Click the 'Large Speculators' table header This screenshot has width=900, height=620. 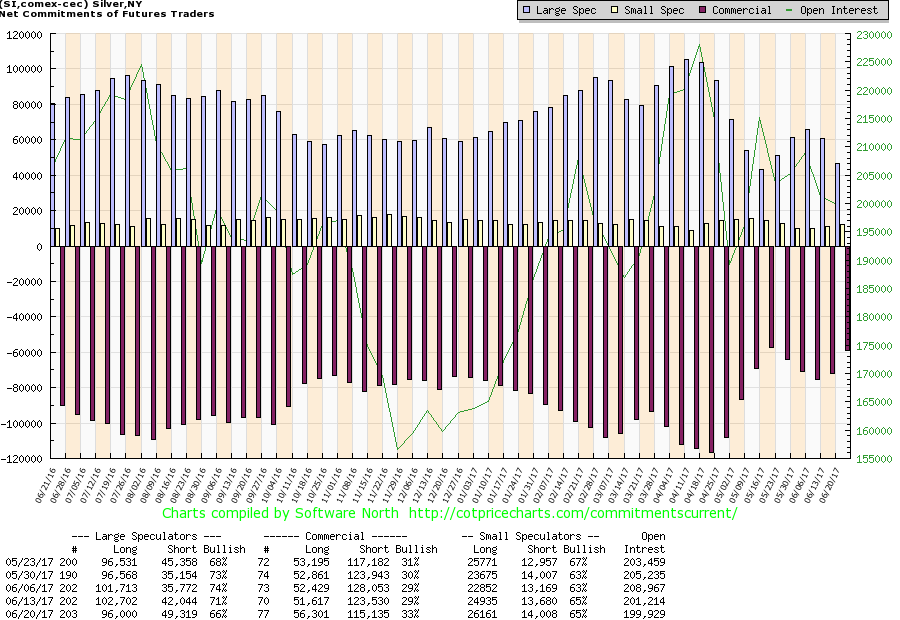pyautogui.click(x=132, y=536)
